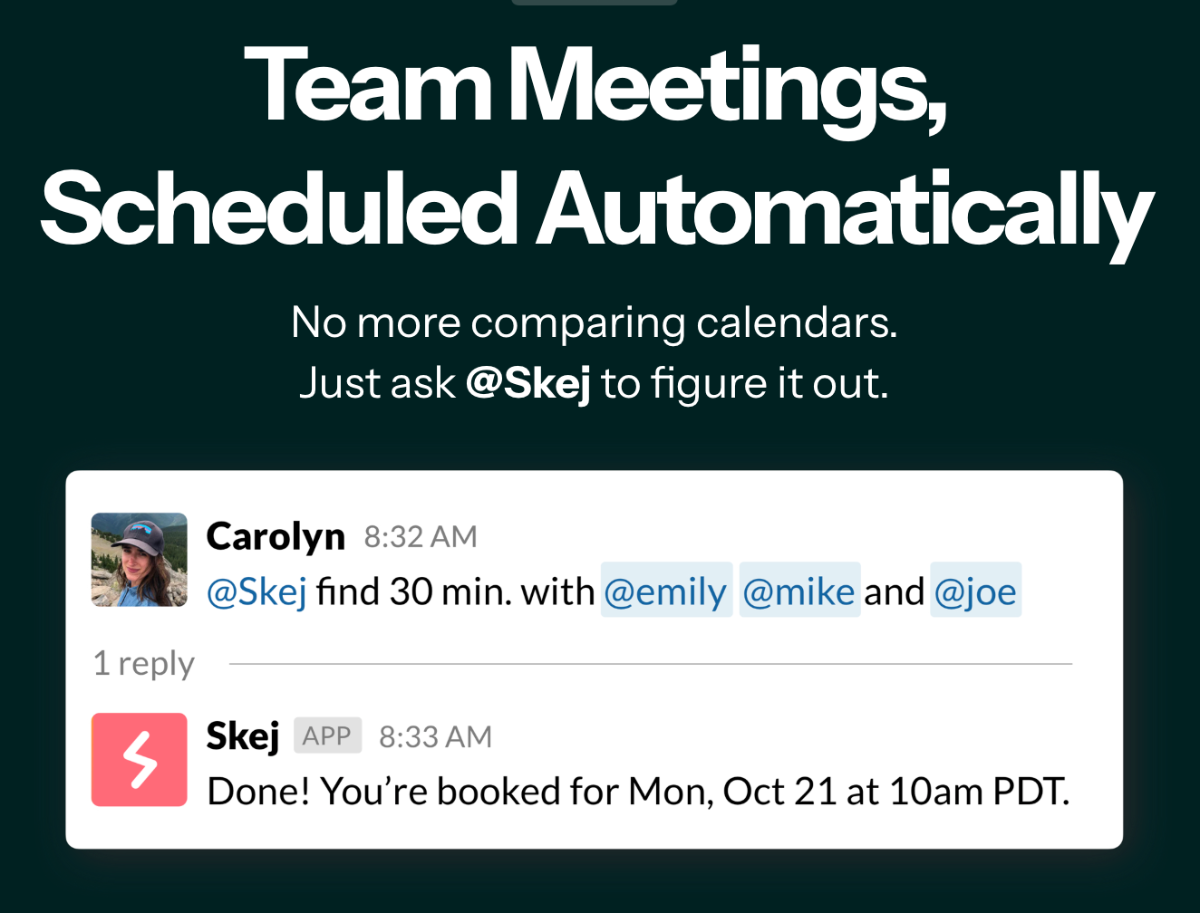Open the @joe mention
The width and height of the screenshot is (1200, 913).
(976, 592)
